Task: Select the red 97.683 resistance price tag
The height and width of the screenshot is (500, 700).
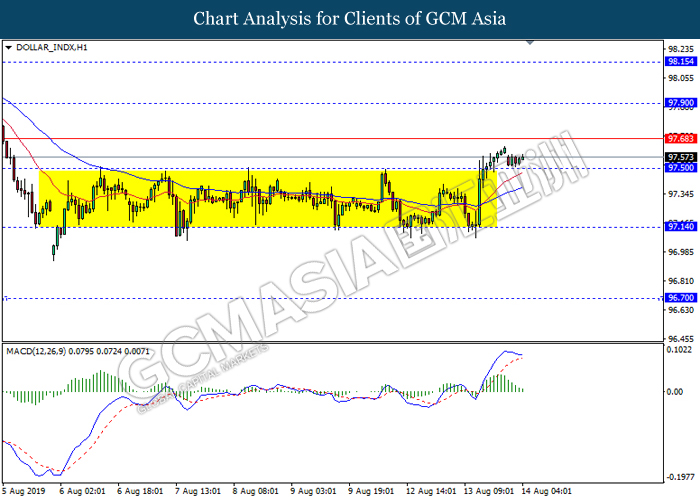Action: coord(680,139)
